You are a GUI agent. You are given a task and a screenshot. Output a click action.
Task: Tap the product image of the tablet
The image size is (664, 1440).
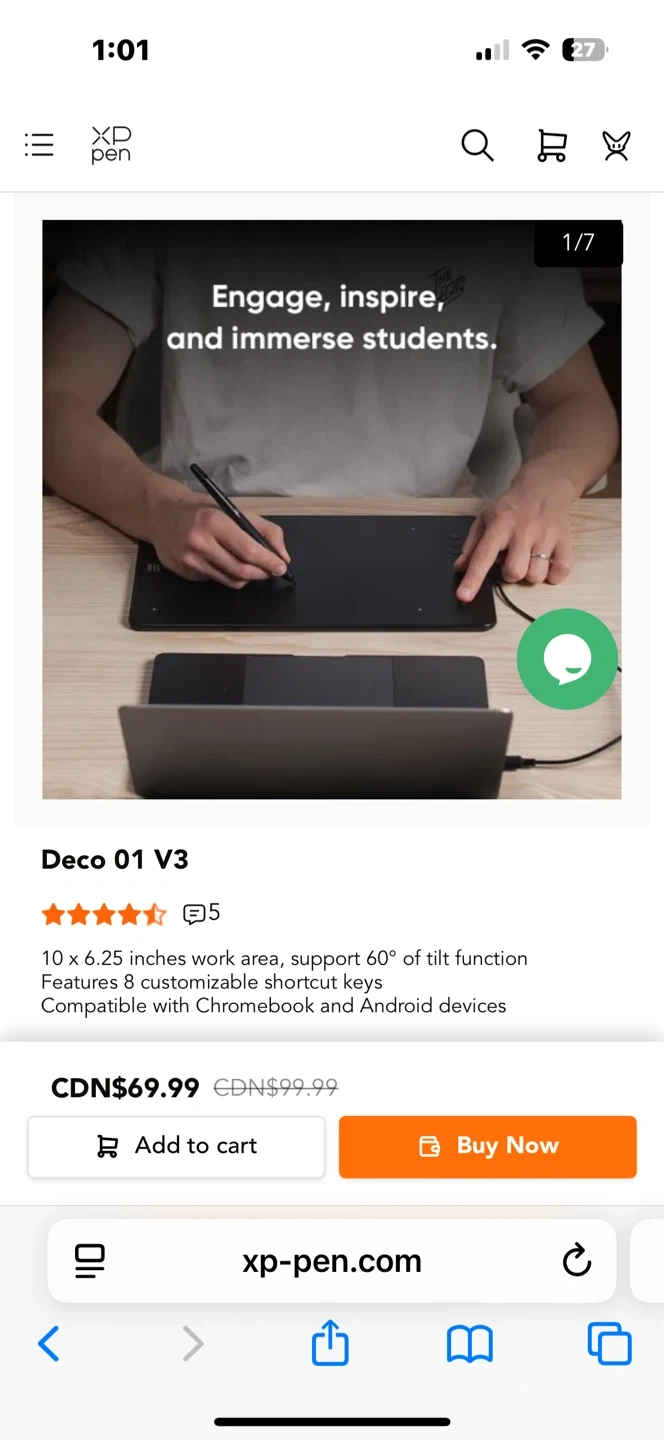[x=332, y=509]
